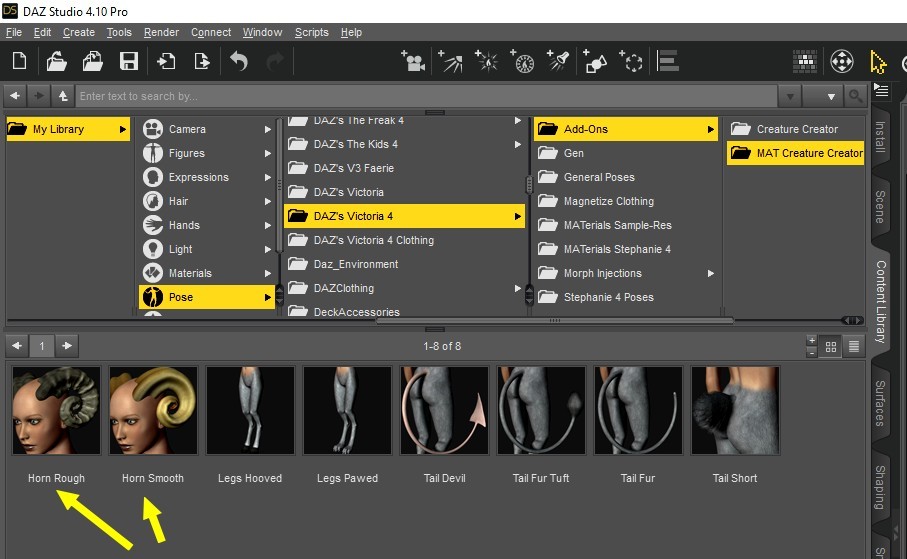The width and height of the screenshot is (907, 559).
Task: Click the page number 1 field
Action: pos(42,346)
